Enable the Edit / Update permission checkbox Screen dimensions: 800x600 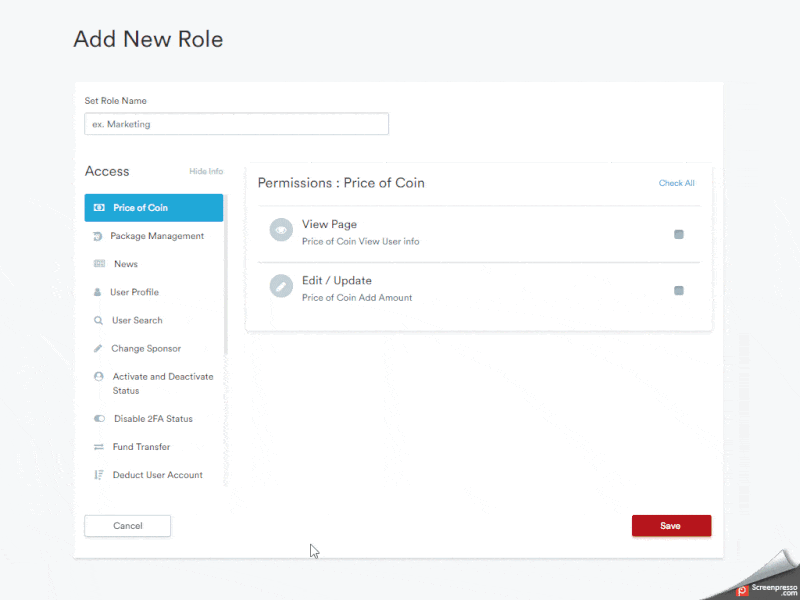pyautogui.click(x=679, y=290)
